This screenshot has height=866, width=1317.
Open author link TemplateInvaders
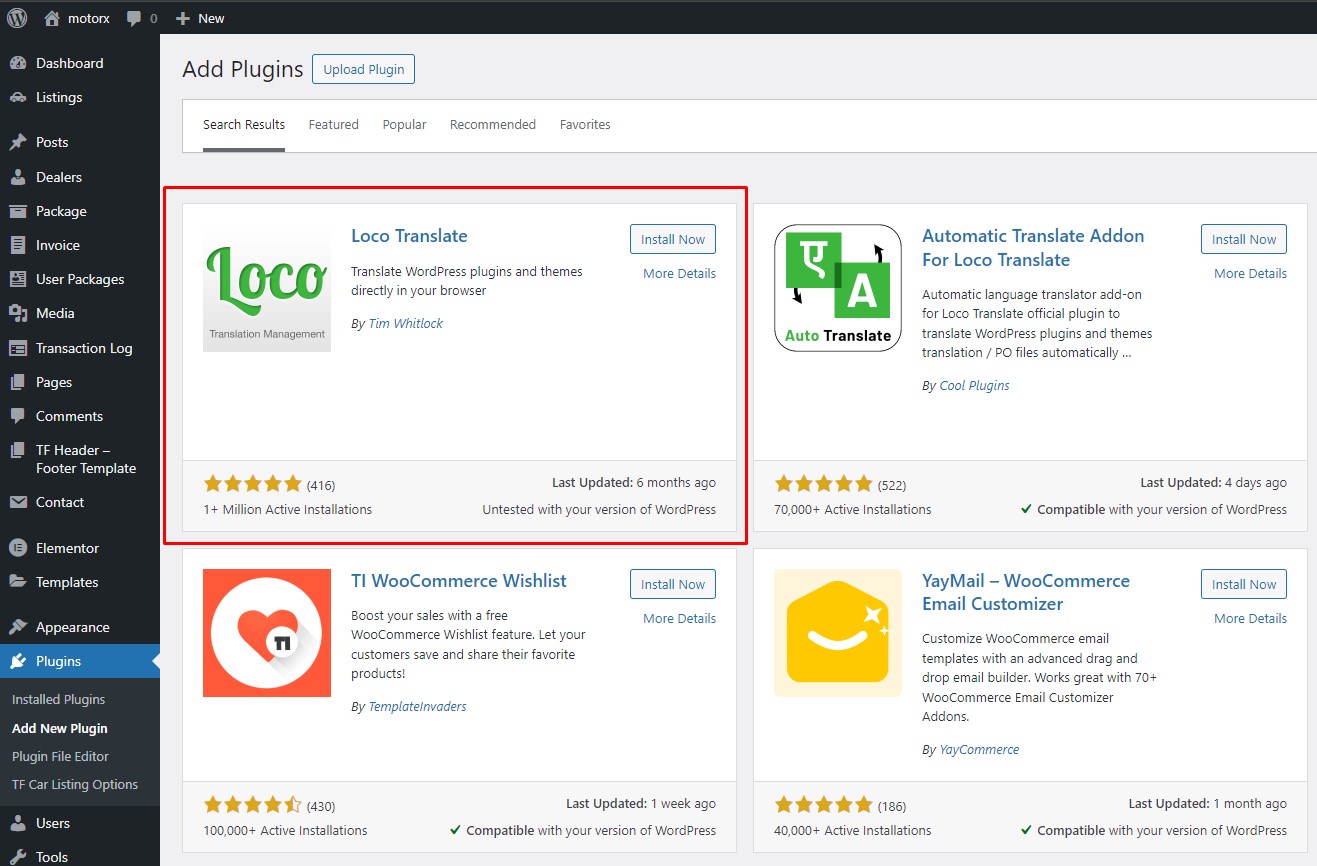(x=418, y=706)
